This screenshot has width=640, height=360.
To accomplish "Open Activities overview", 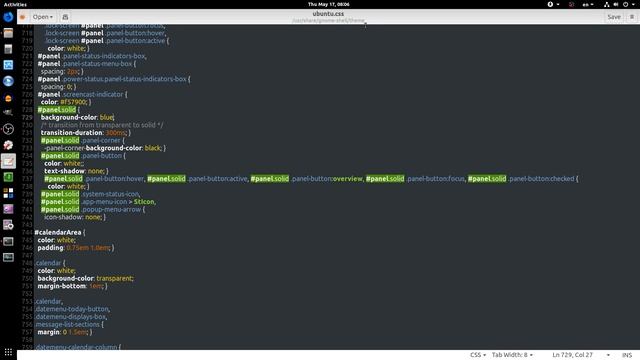I will (15, 4).
